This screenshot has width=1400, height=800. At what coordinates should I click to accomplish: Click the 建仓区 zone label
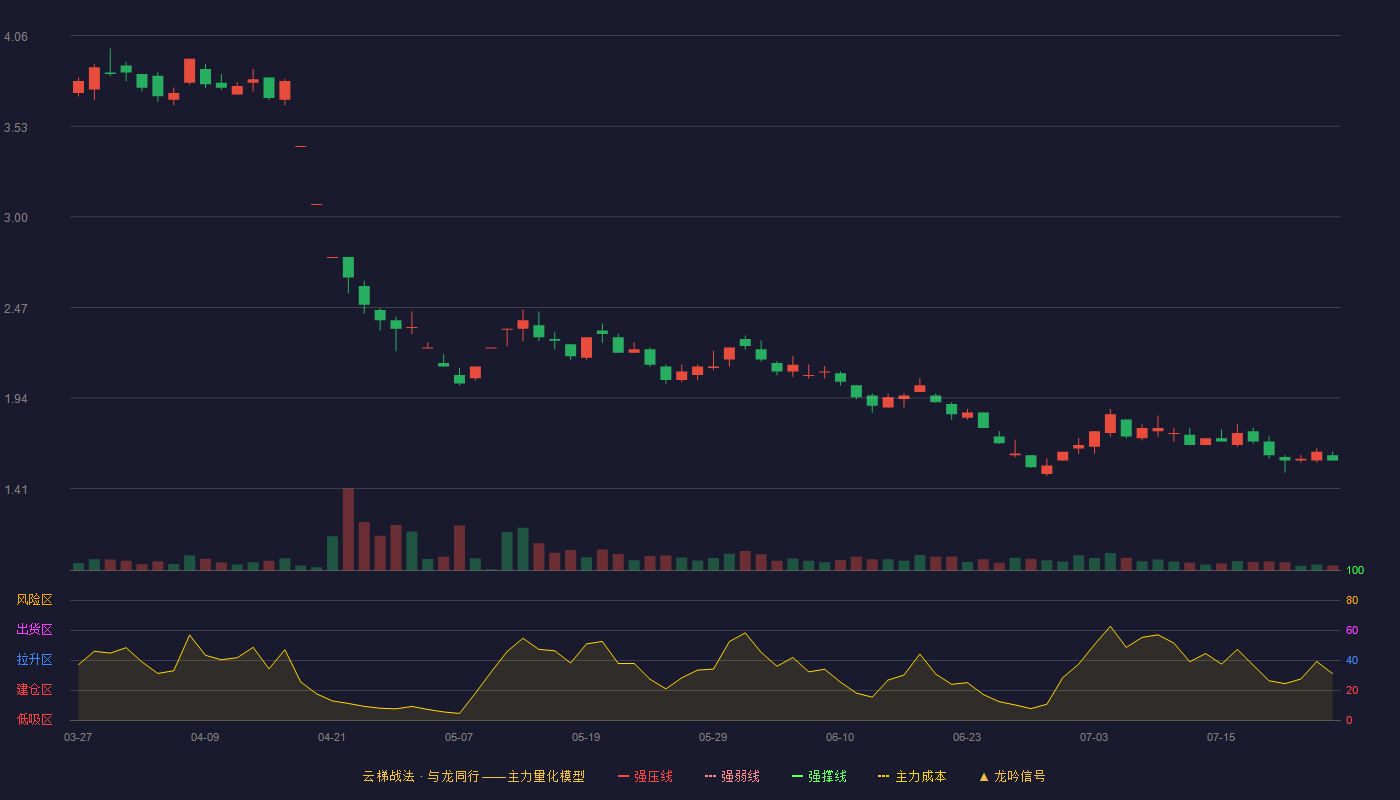pos(34,690)
